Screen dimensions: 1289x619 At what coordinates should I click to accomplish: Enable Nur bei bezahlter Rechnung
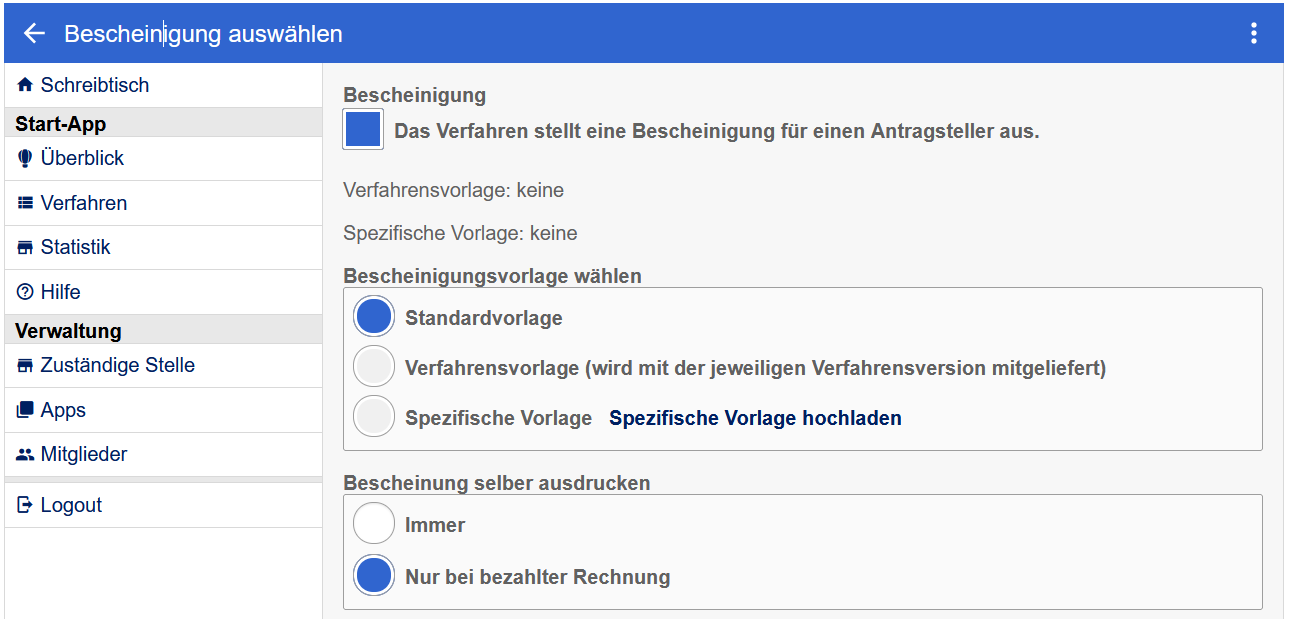coord(373,575)
